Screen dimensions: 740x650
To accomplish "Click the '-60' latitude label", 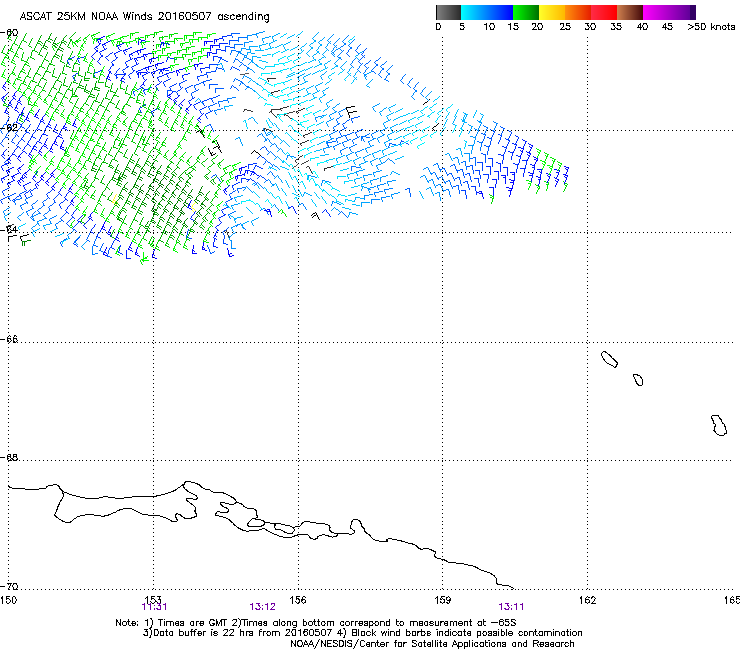I will (9, 33).
